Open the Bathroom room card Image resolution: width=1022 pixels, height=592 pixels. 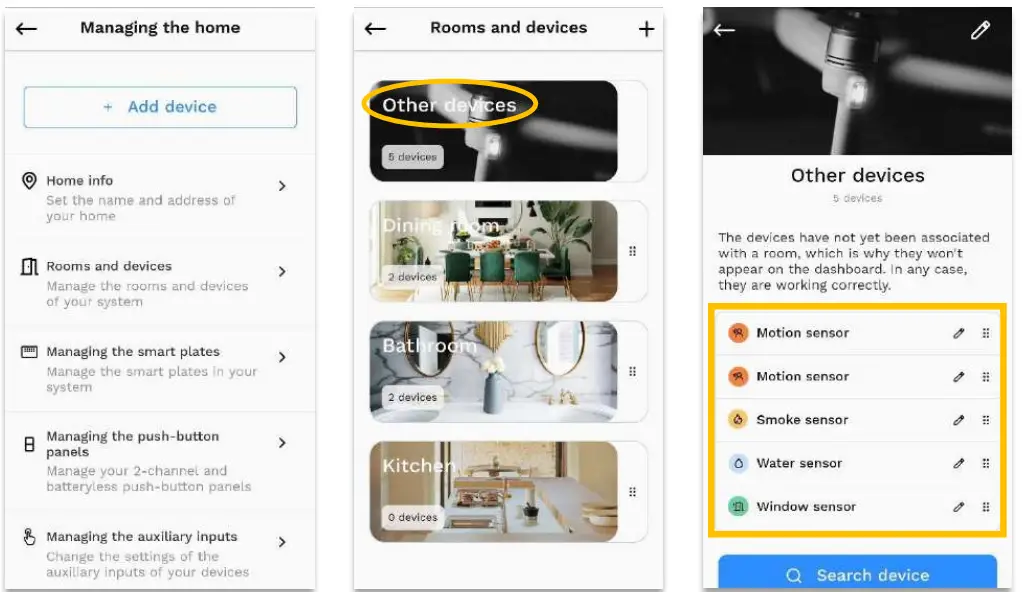[493, 372]
